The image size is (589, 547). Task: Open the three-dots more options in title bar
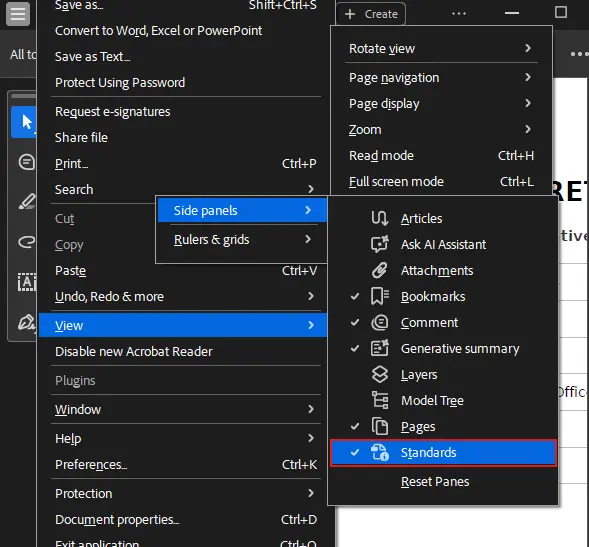click(x=459, y=14)
